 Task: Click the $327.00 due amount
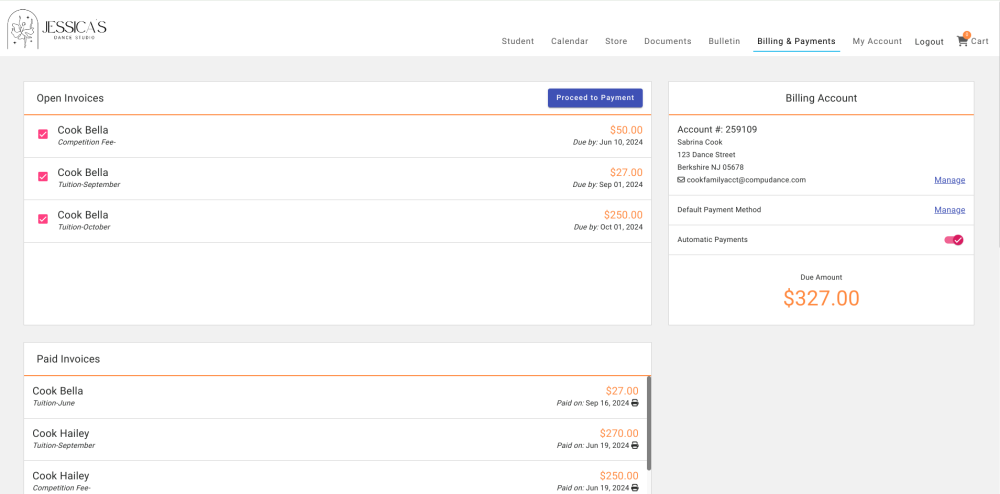click(x=821, y=298)
